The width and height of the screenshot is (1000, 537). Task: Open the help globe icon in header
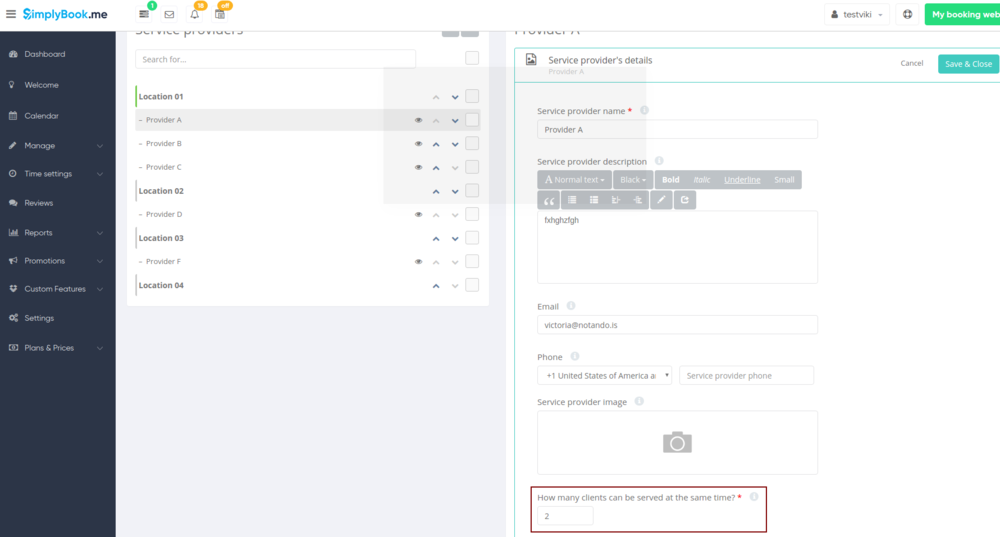pyautogui.click(x=907, y=15)
